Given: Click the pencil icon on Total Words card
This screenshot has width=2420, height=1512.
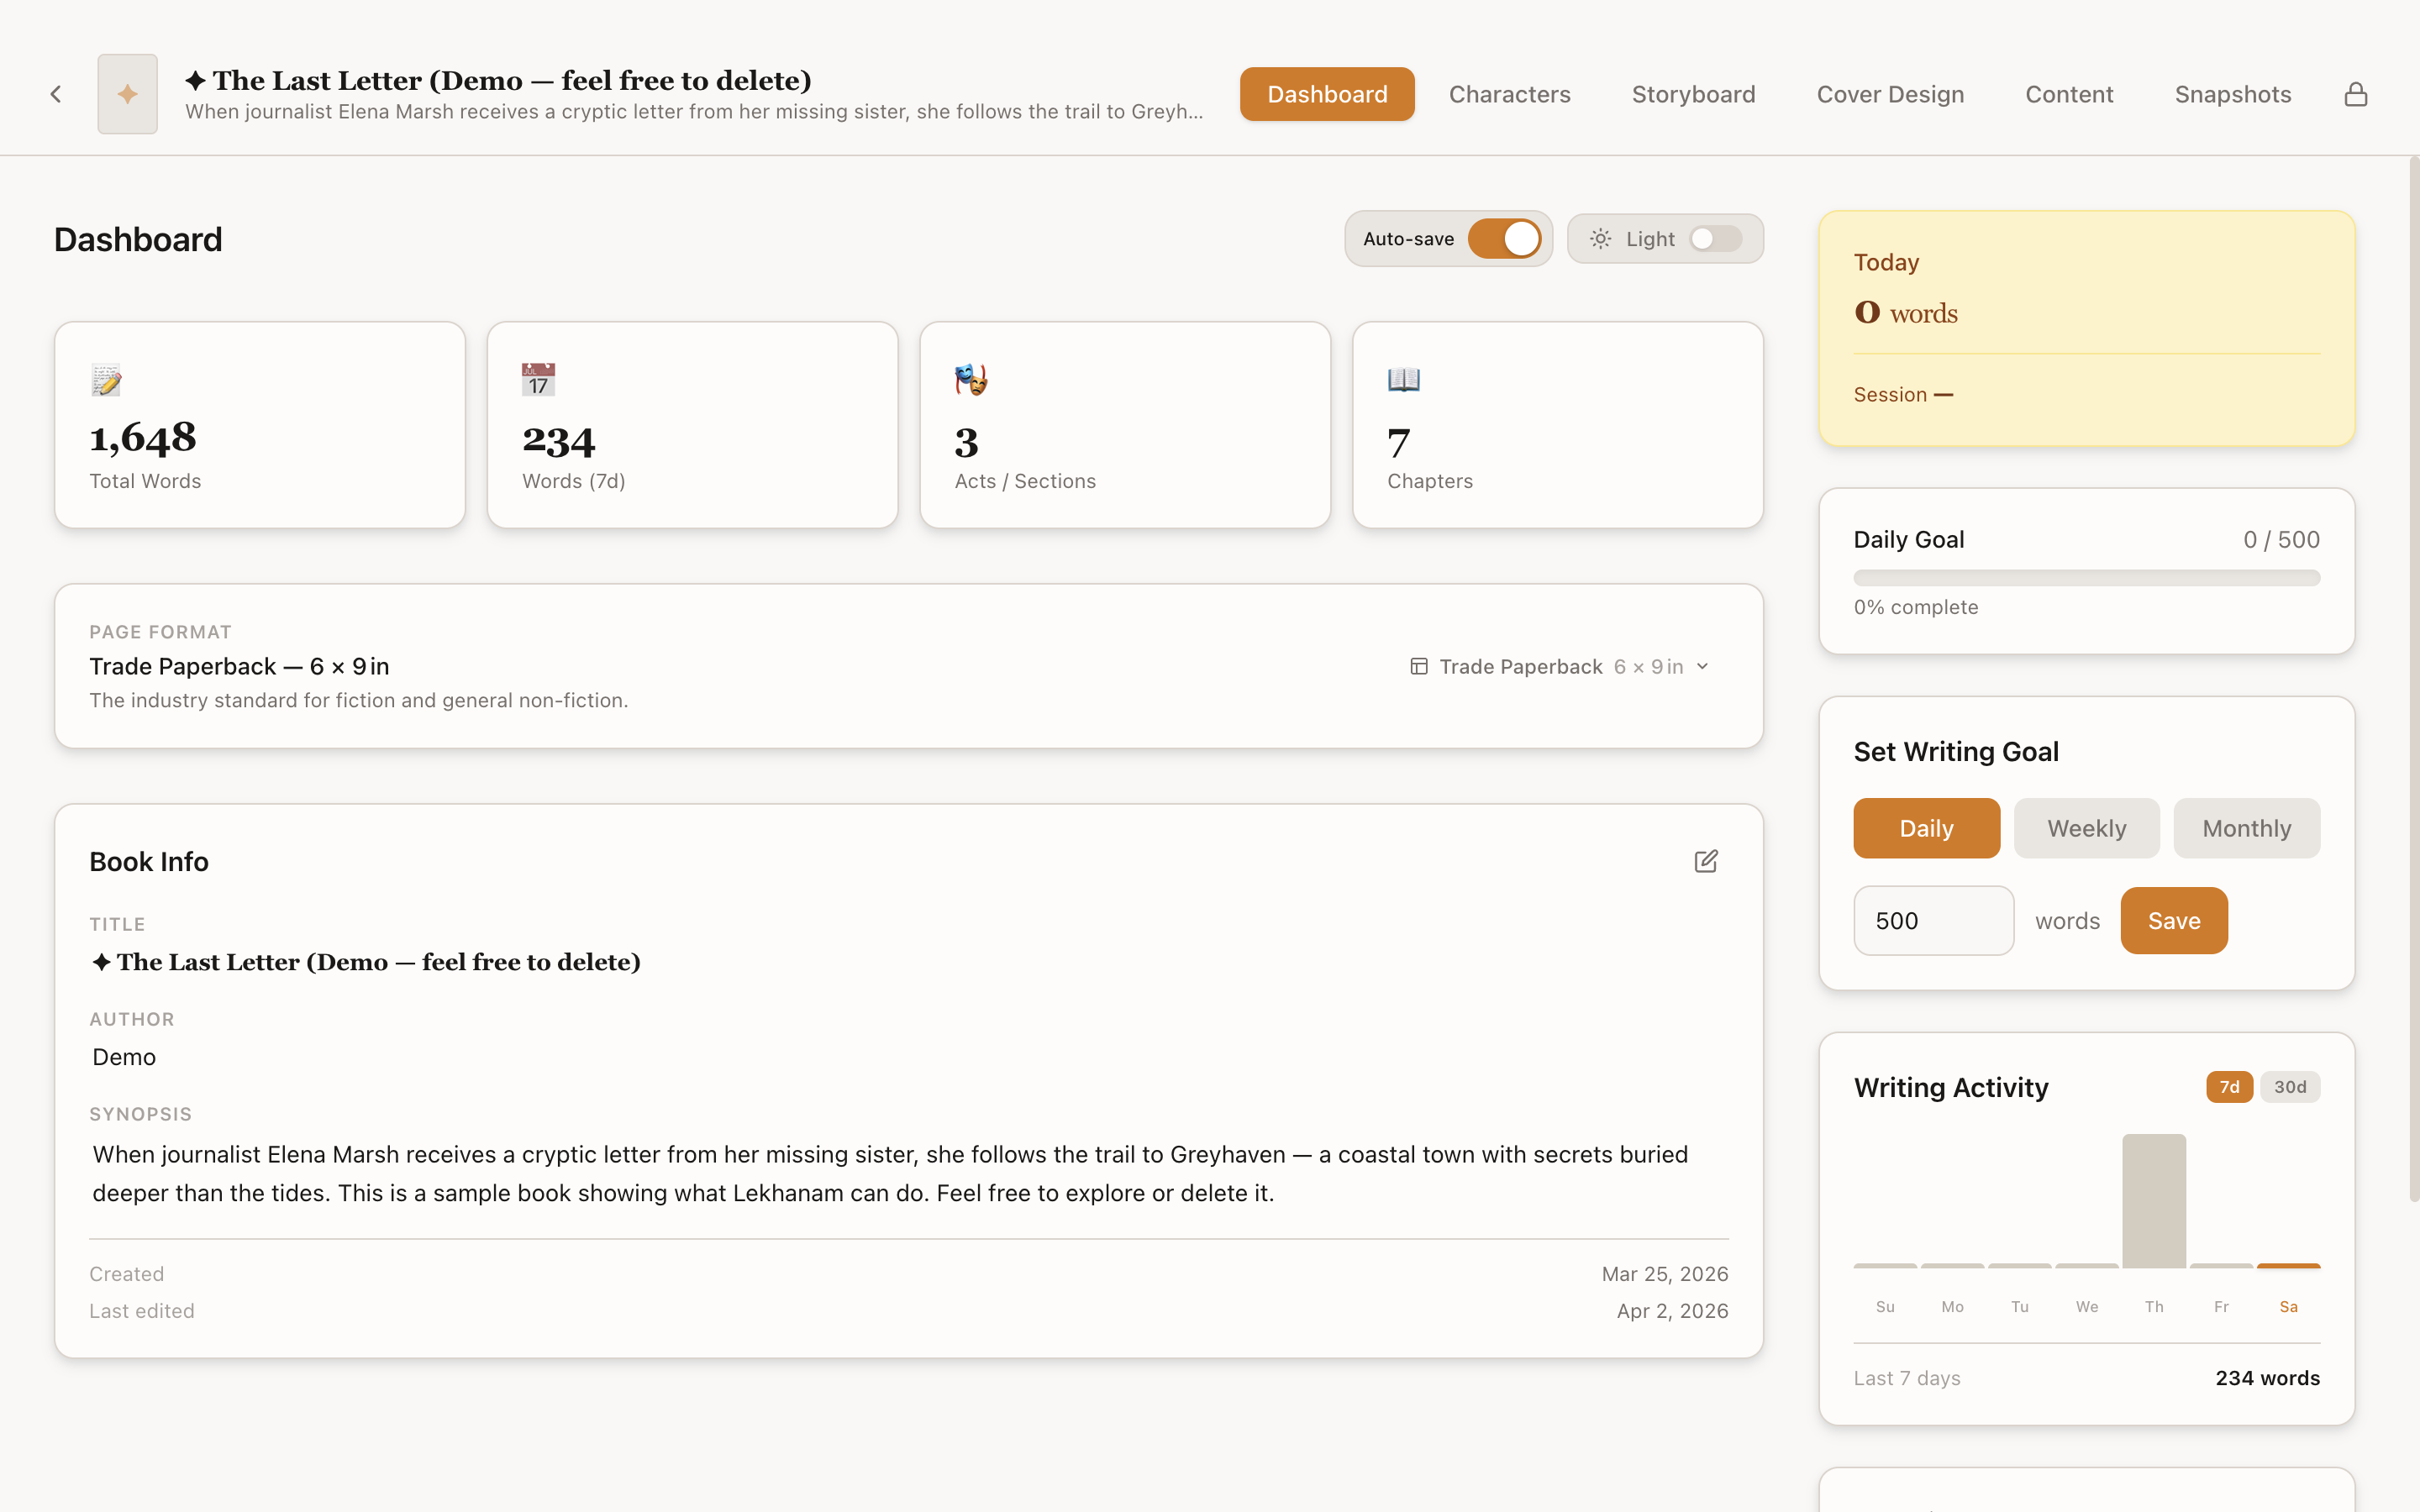Looking at the screenshot, I should coord(107,379).
